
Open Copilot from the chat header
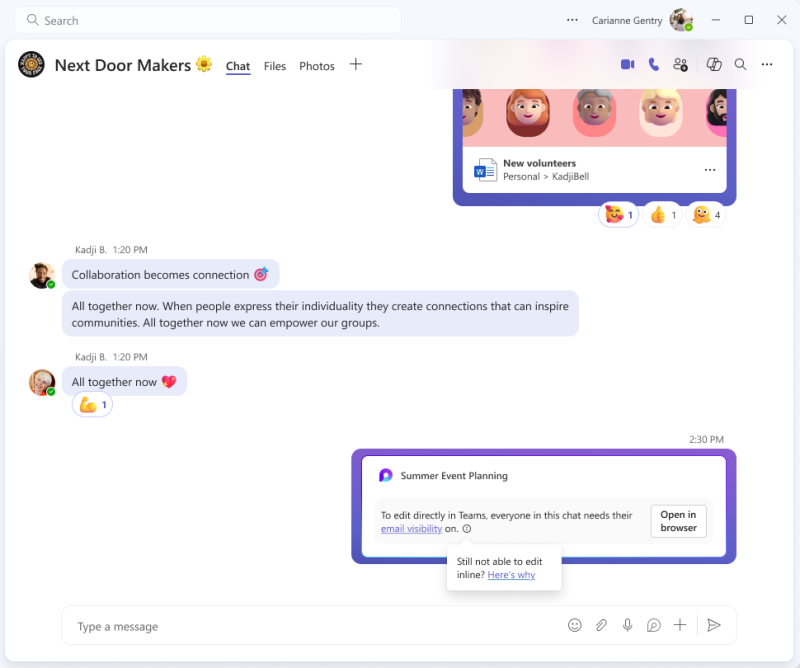point(714,64)
